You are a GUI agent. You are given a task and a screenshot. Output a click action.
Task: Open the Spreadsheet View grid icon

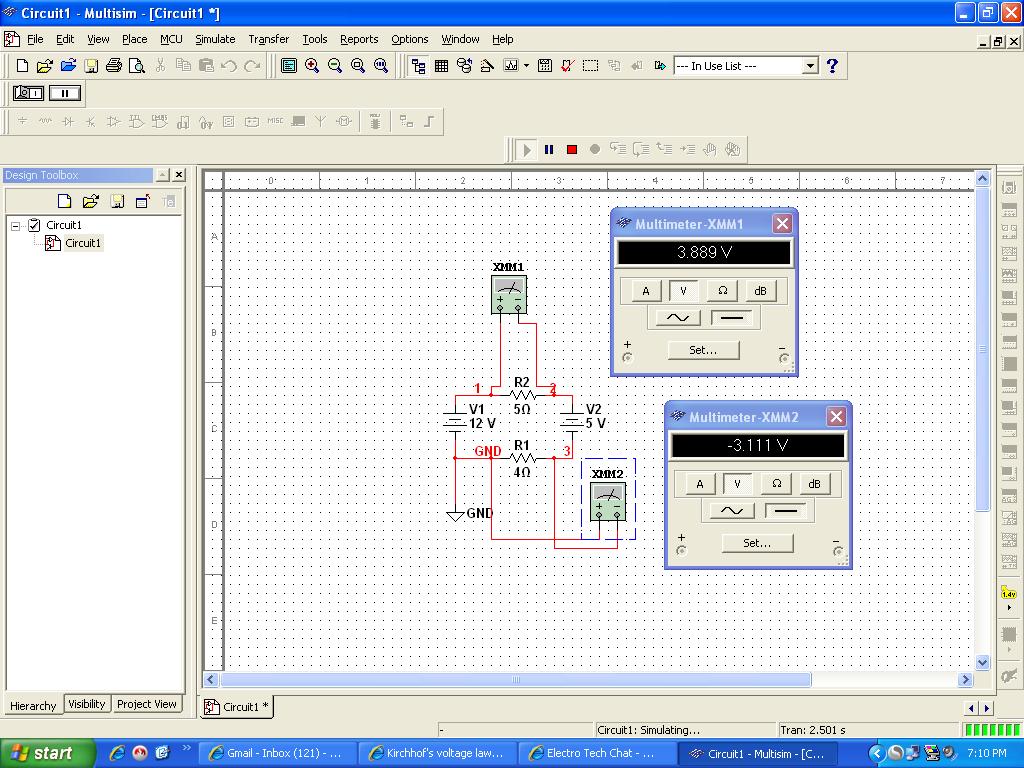click(441, 65)
